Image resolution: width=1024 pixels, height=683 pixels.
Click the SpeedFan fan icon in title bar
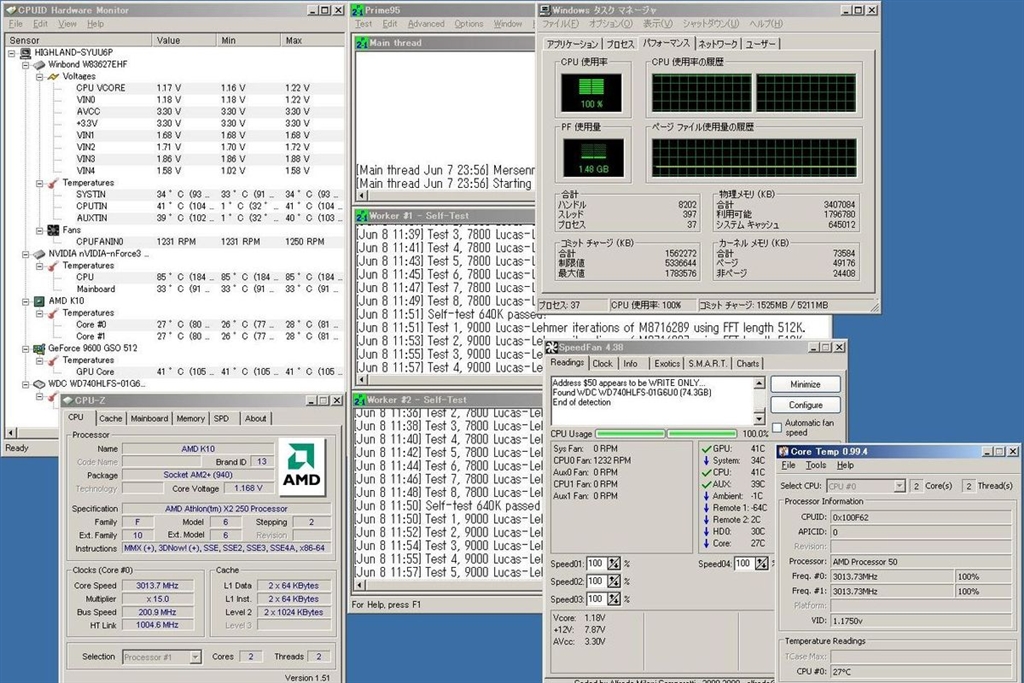click(x=552, y=346)
